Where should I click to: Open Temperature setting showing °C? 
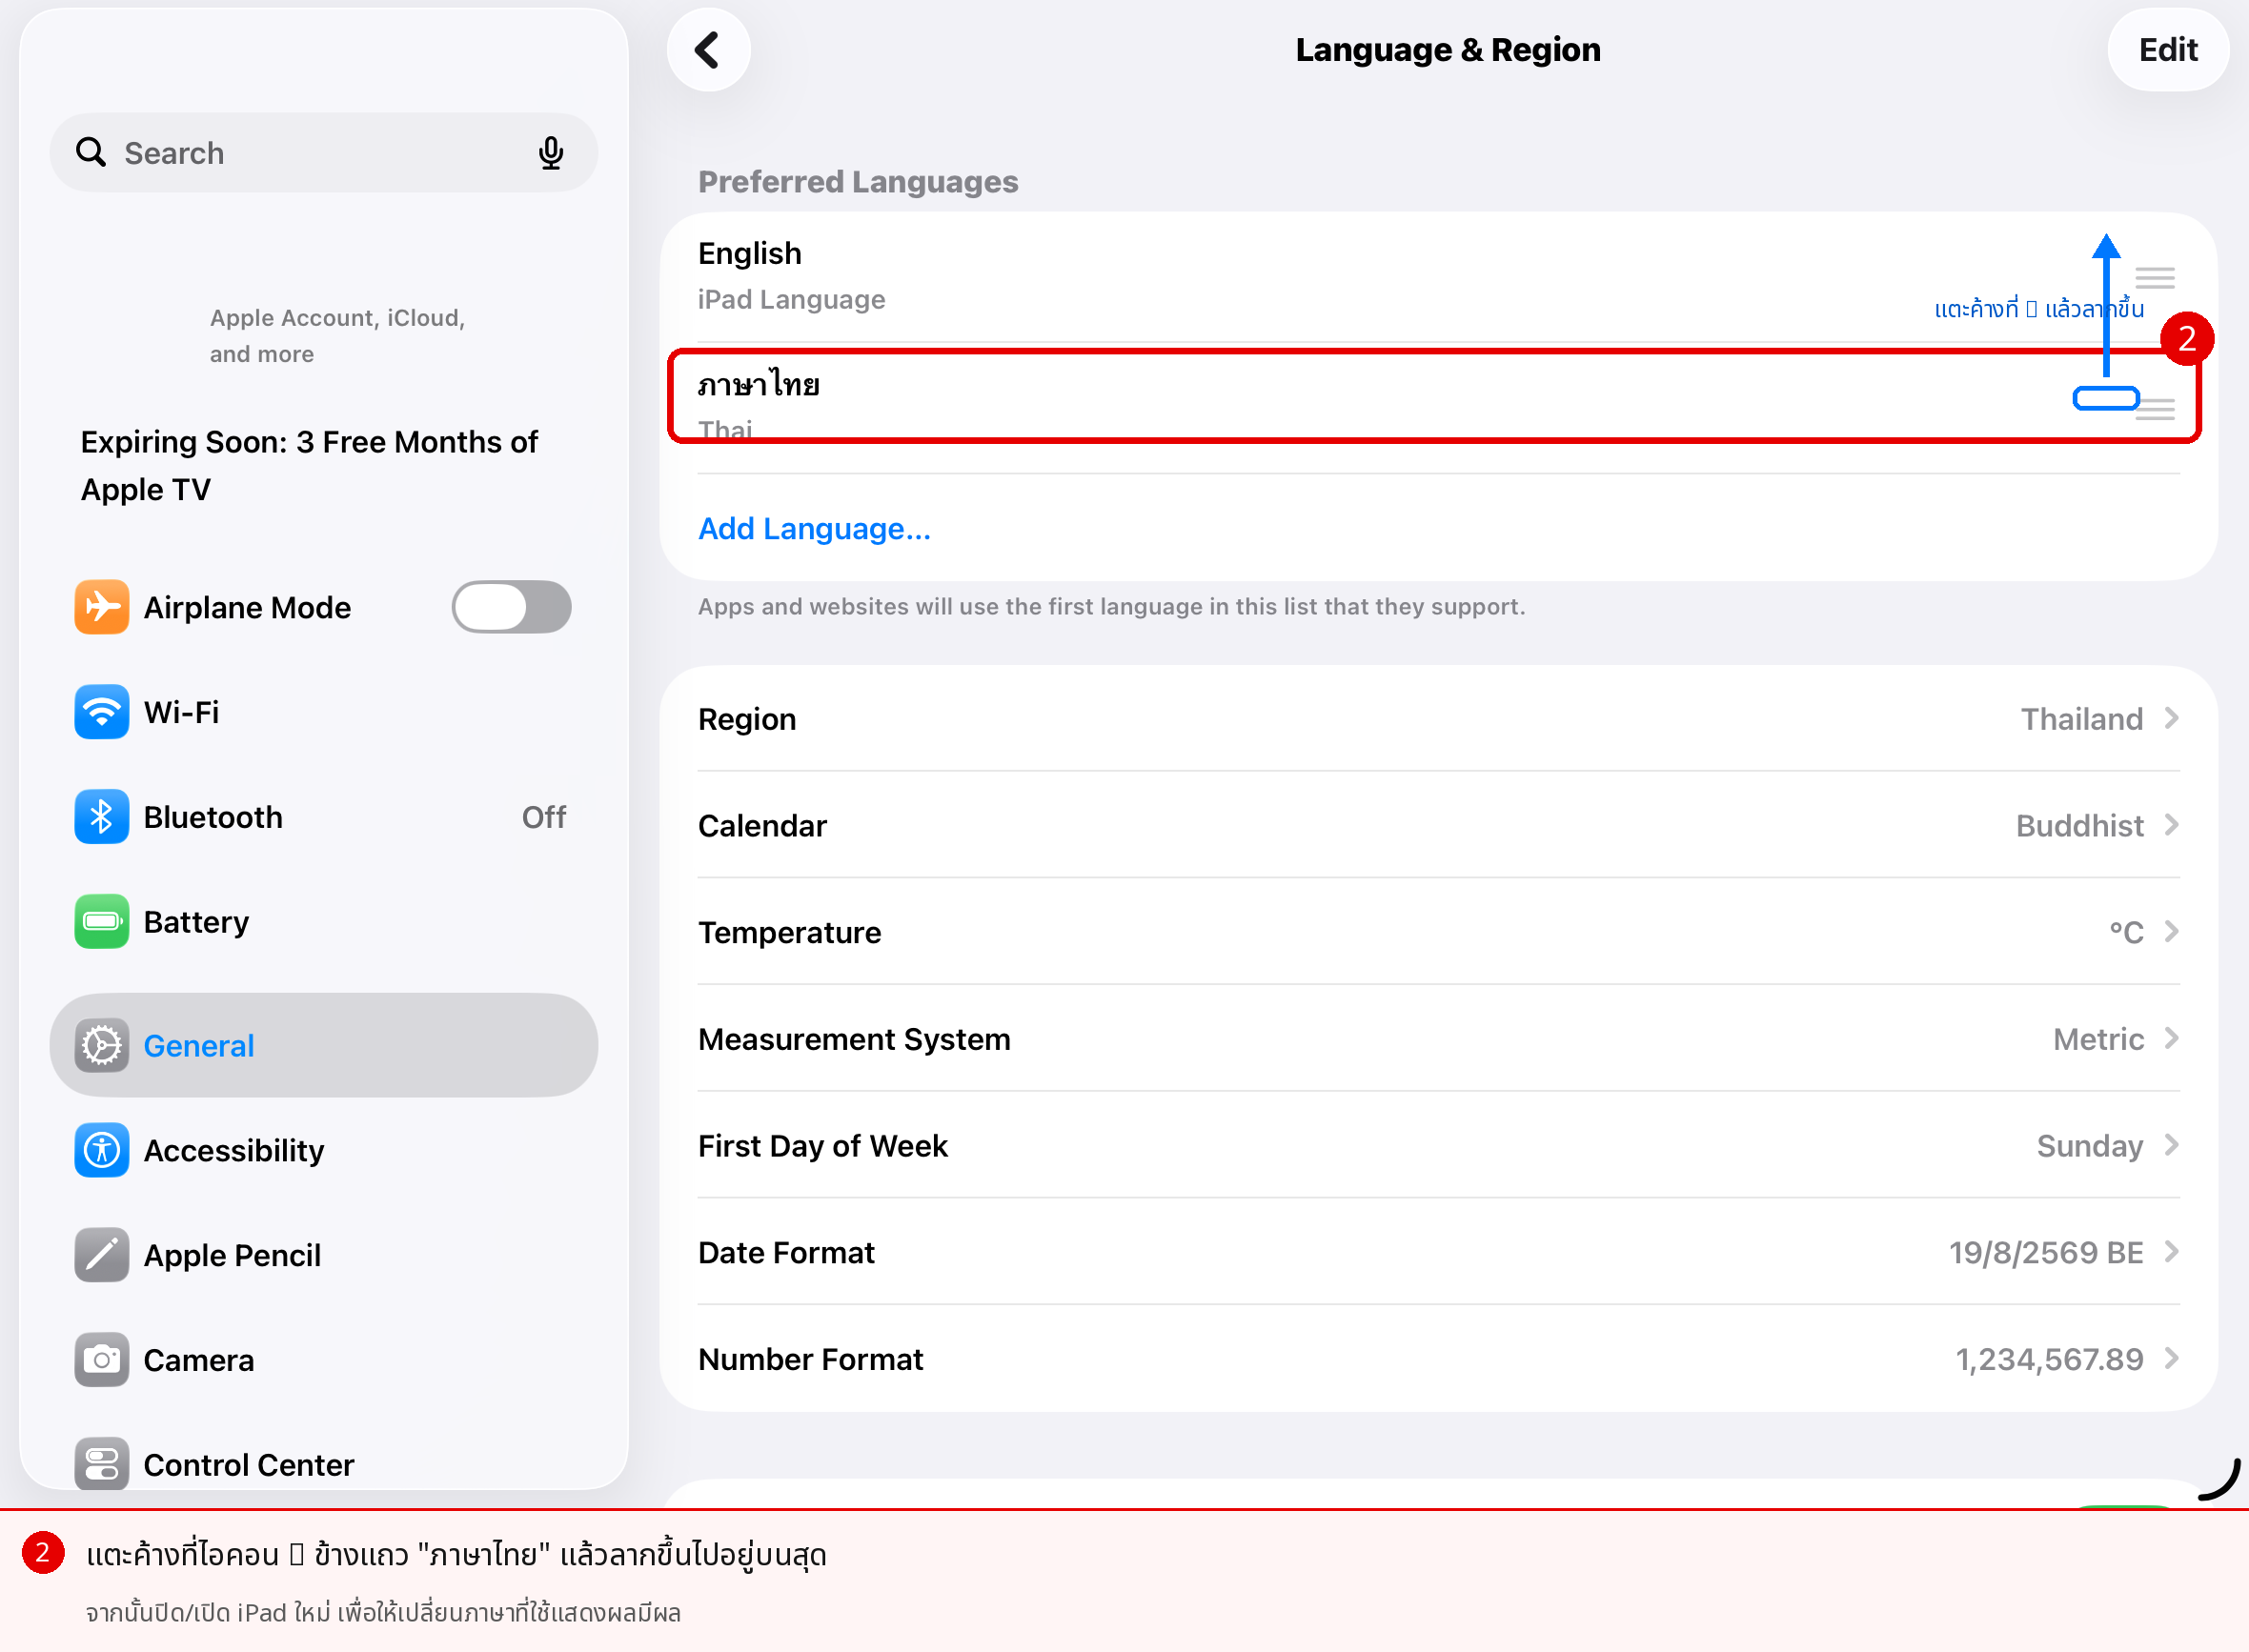coord(1438,932)
